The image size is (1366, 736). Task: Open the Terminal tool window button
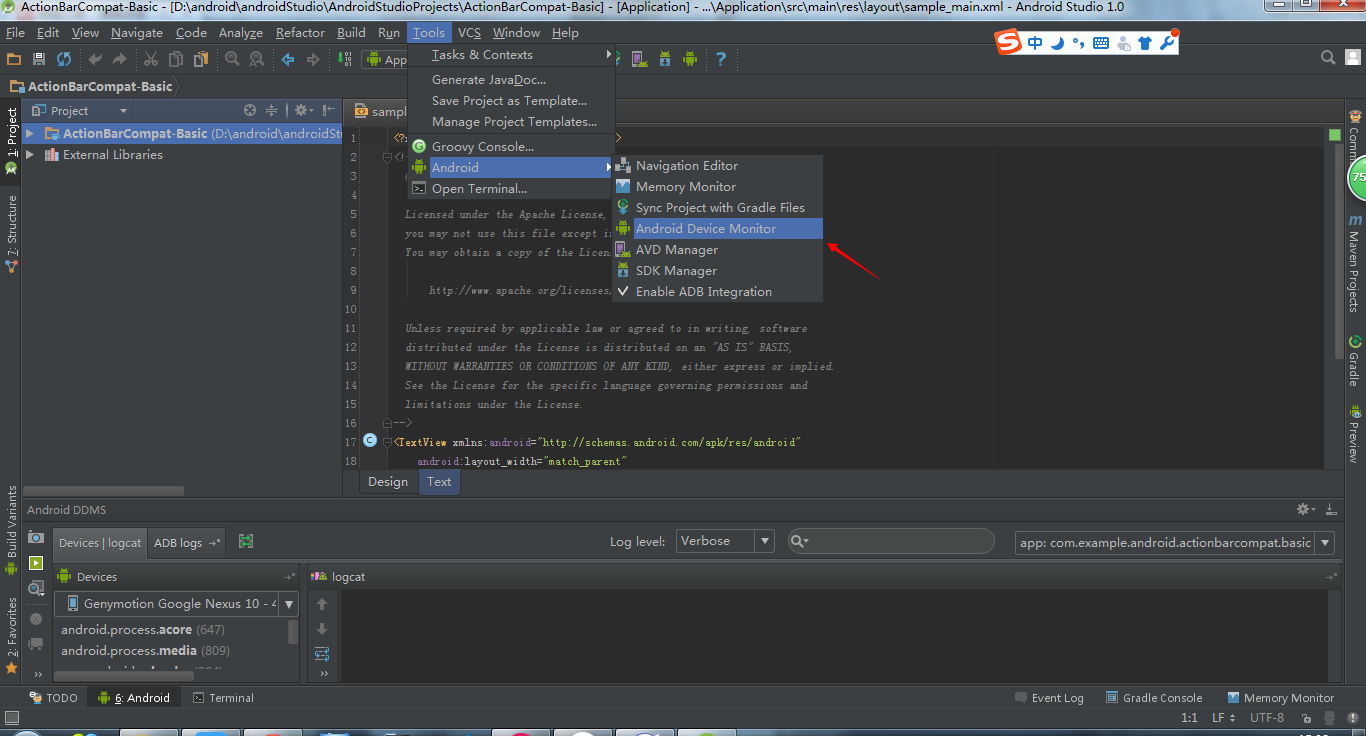tap(223, 698)
